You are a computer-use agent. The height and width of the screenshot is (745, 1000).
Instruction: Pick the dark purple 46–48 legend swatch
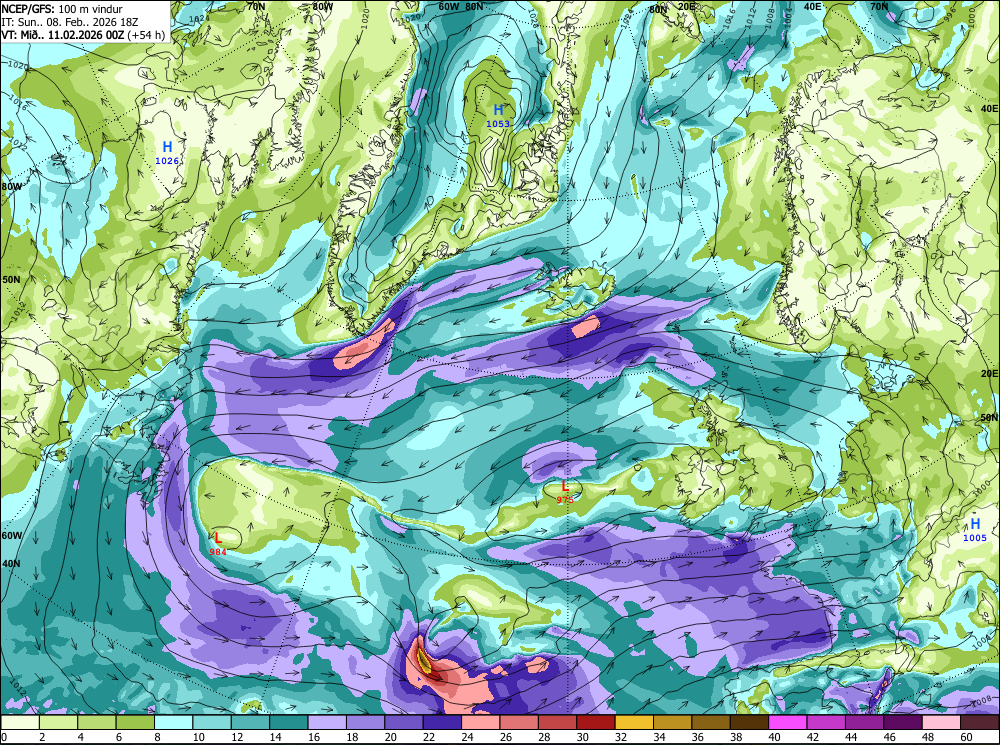[902, 722]
